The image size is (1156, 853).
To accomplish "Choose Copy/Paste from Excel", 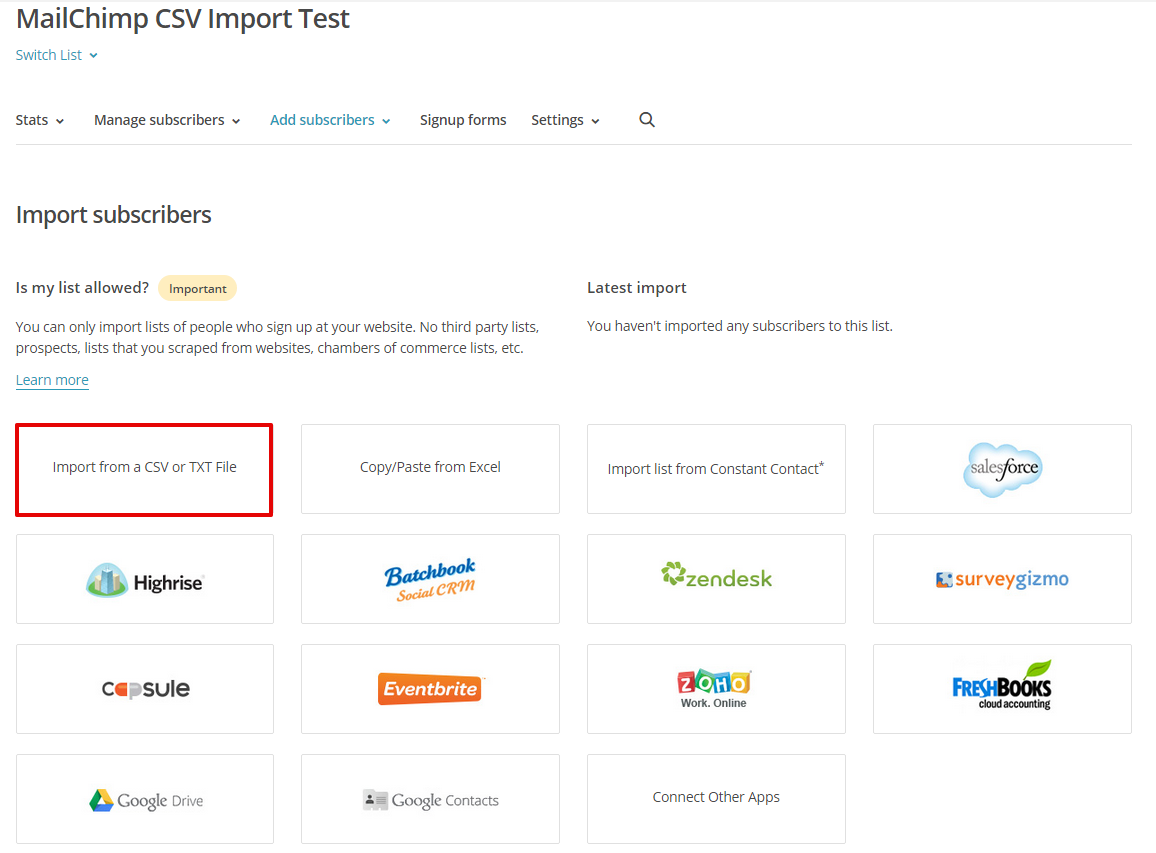I will [430, 469].
